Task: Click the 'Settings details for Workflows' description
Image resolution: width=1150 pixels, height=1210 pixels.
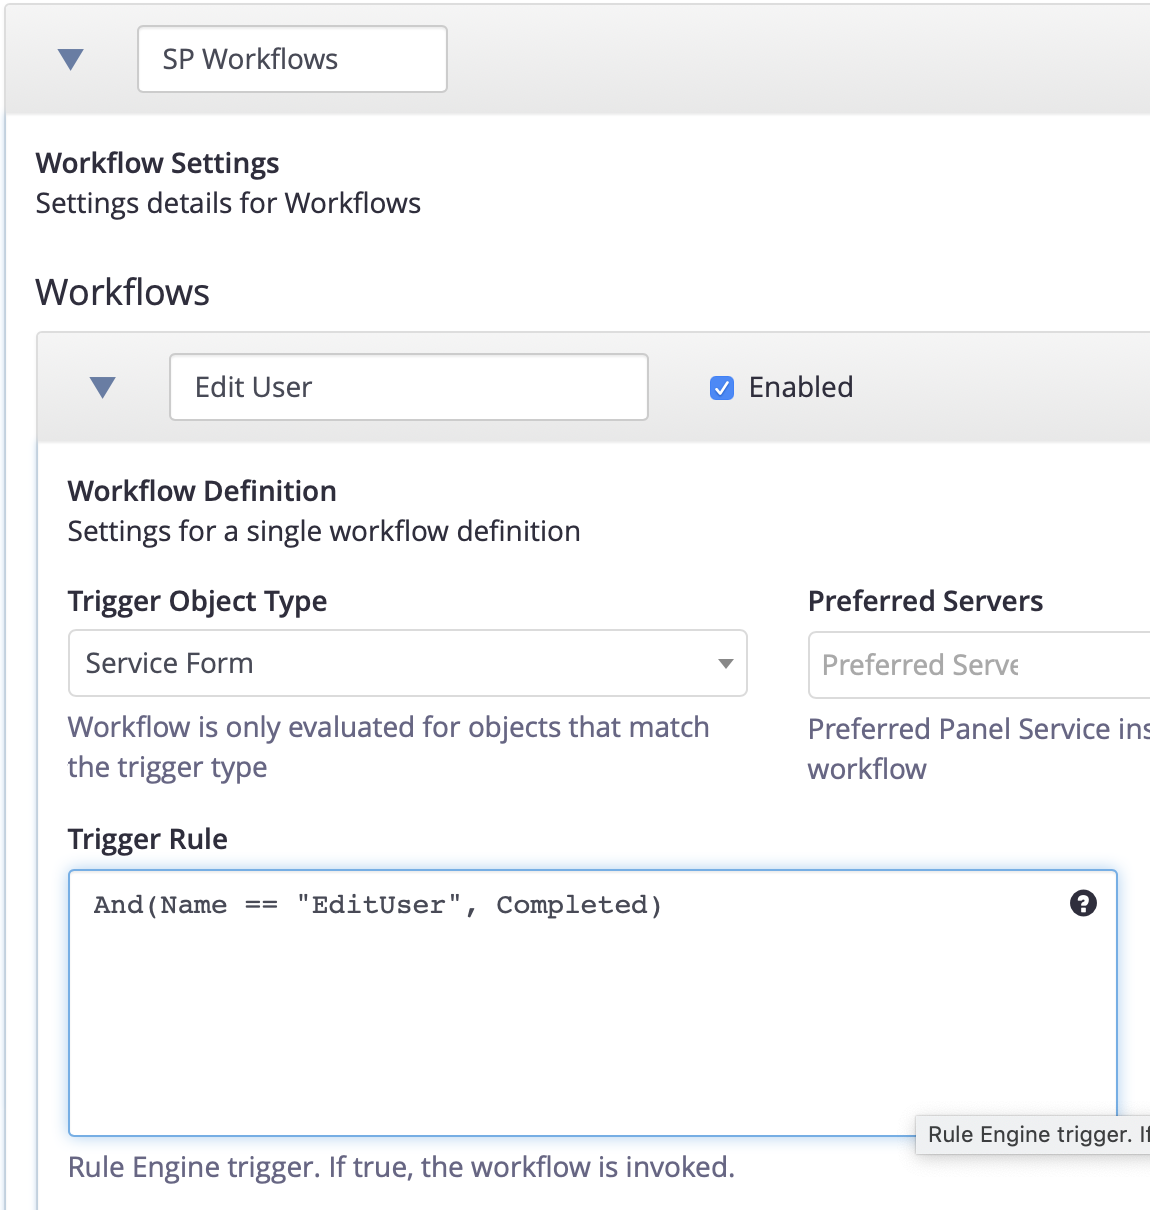Action: 228,203
